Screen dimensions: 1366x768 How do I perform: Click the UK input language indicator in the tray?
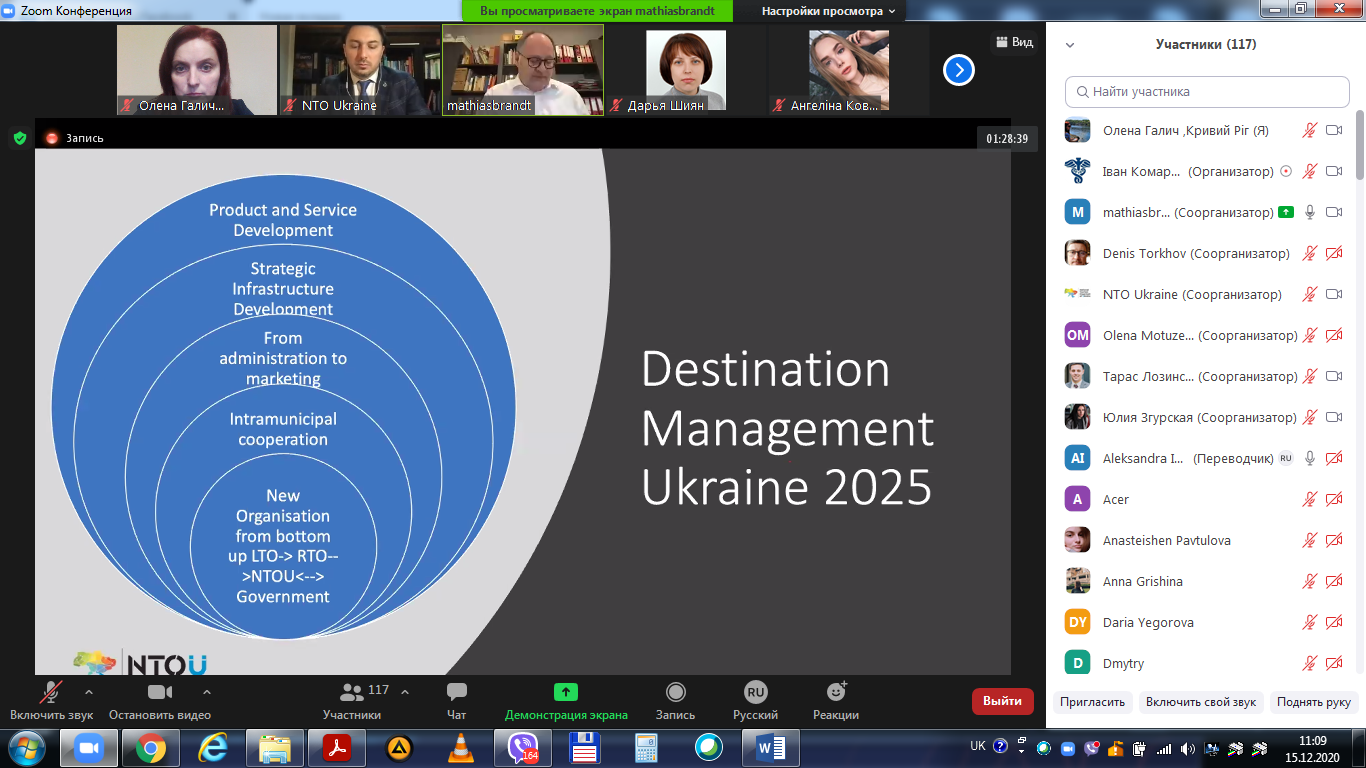click(x=978, y=746)
